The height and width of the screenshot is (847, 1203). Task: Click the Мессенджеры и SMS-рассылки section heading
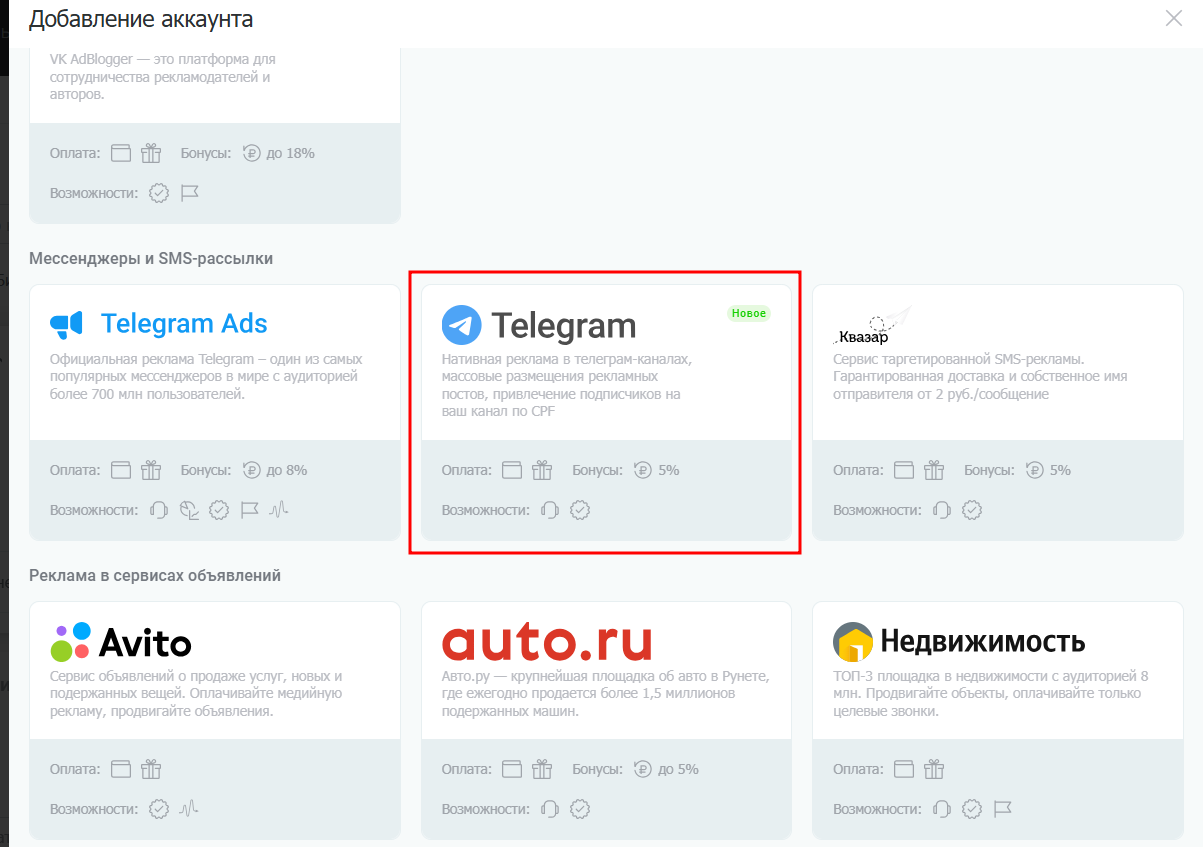(151, 259)
